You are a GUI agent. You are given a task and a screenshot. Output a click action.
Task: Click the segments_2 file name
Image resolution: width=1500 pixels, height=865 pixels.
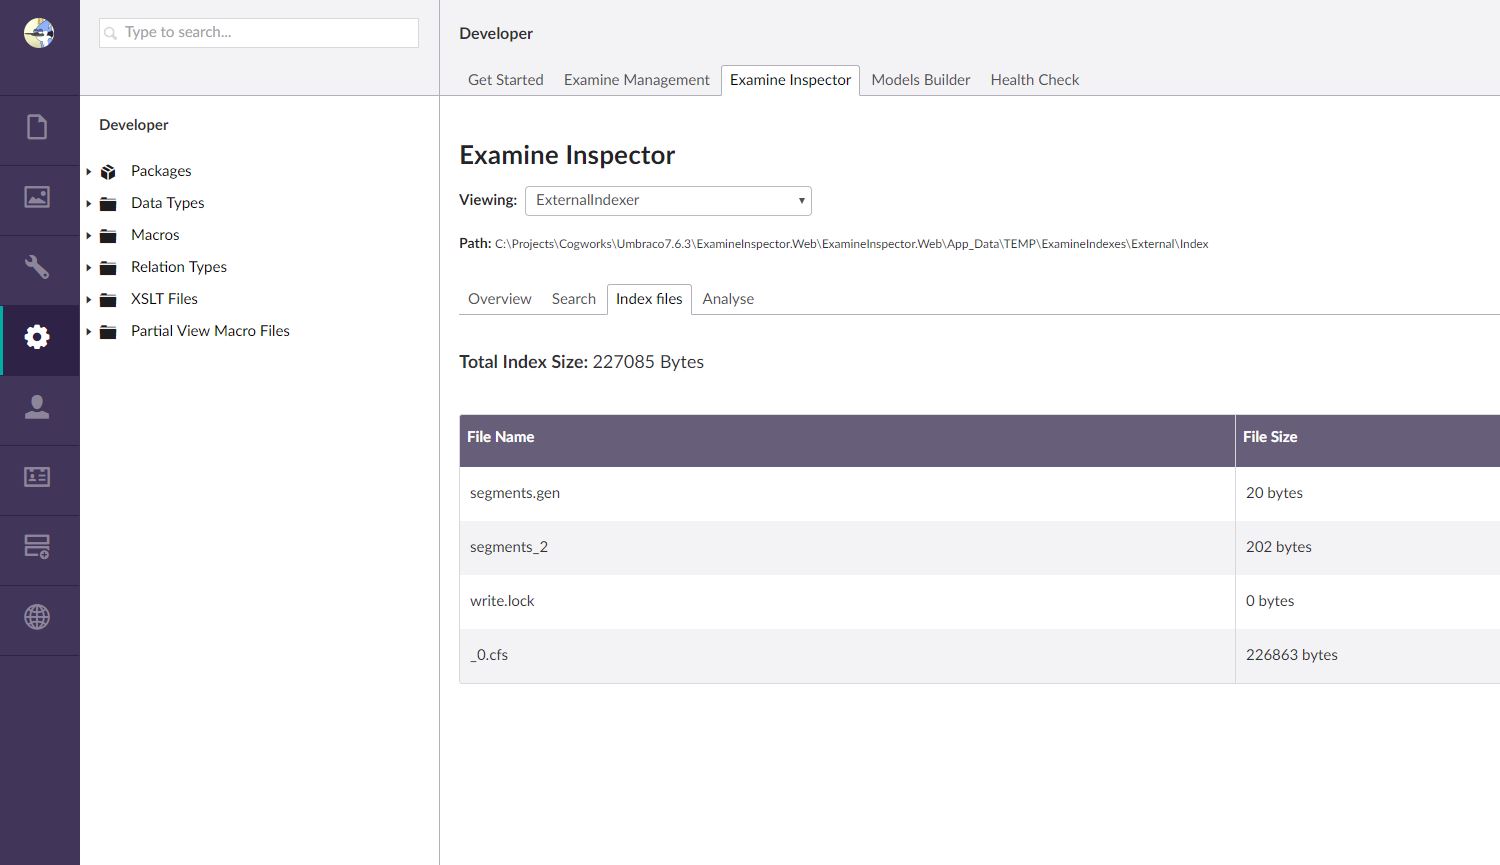(x=509, y=547)
